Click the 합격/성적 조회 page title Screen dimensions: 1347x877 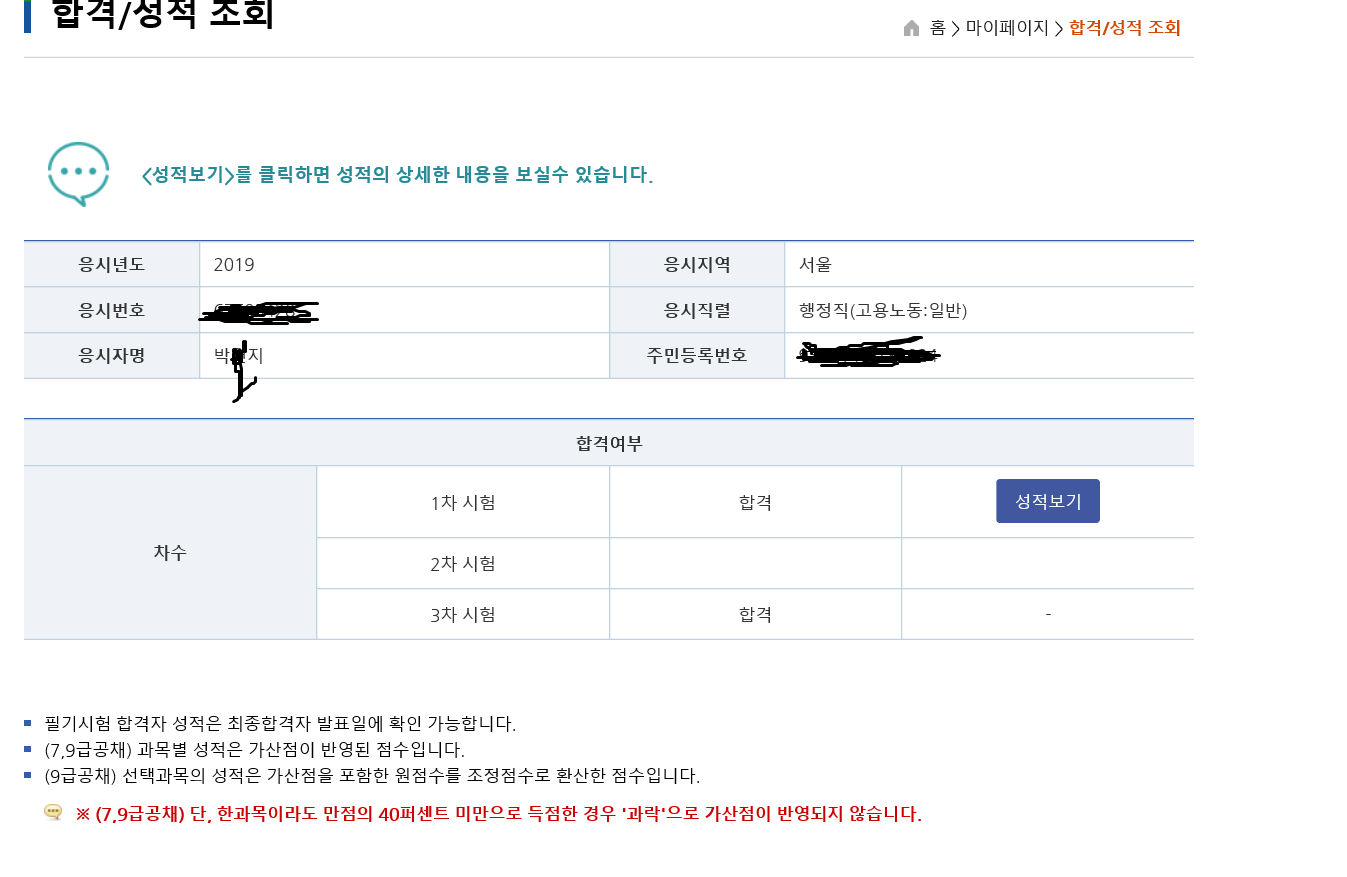pyautogui.click(x=162, y=14)
